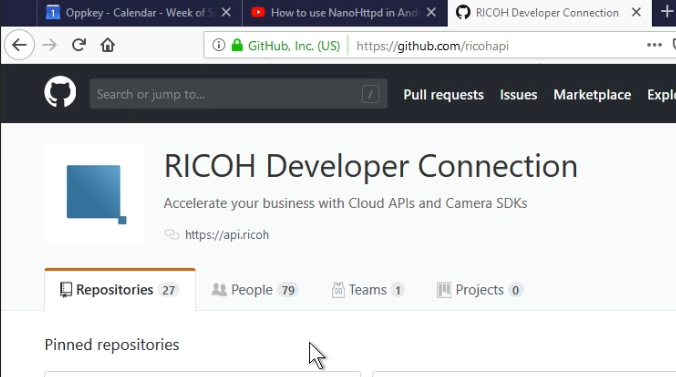676x377 pixels.
Task: Show site information via the info icon
Action: pyautogui.click(x=219, y=45)
